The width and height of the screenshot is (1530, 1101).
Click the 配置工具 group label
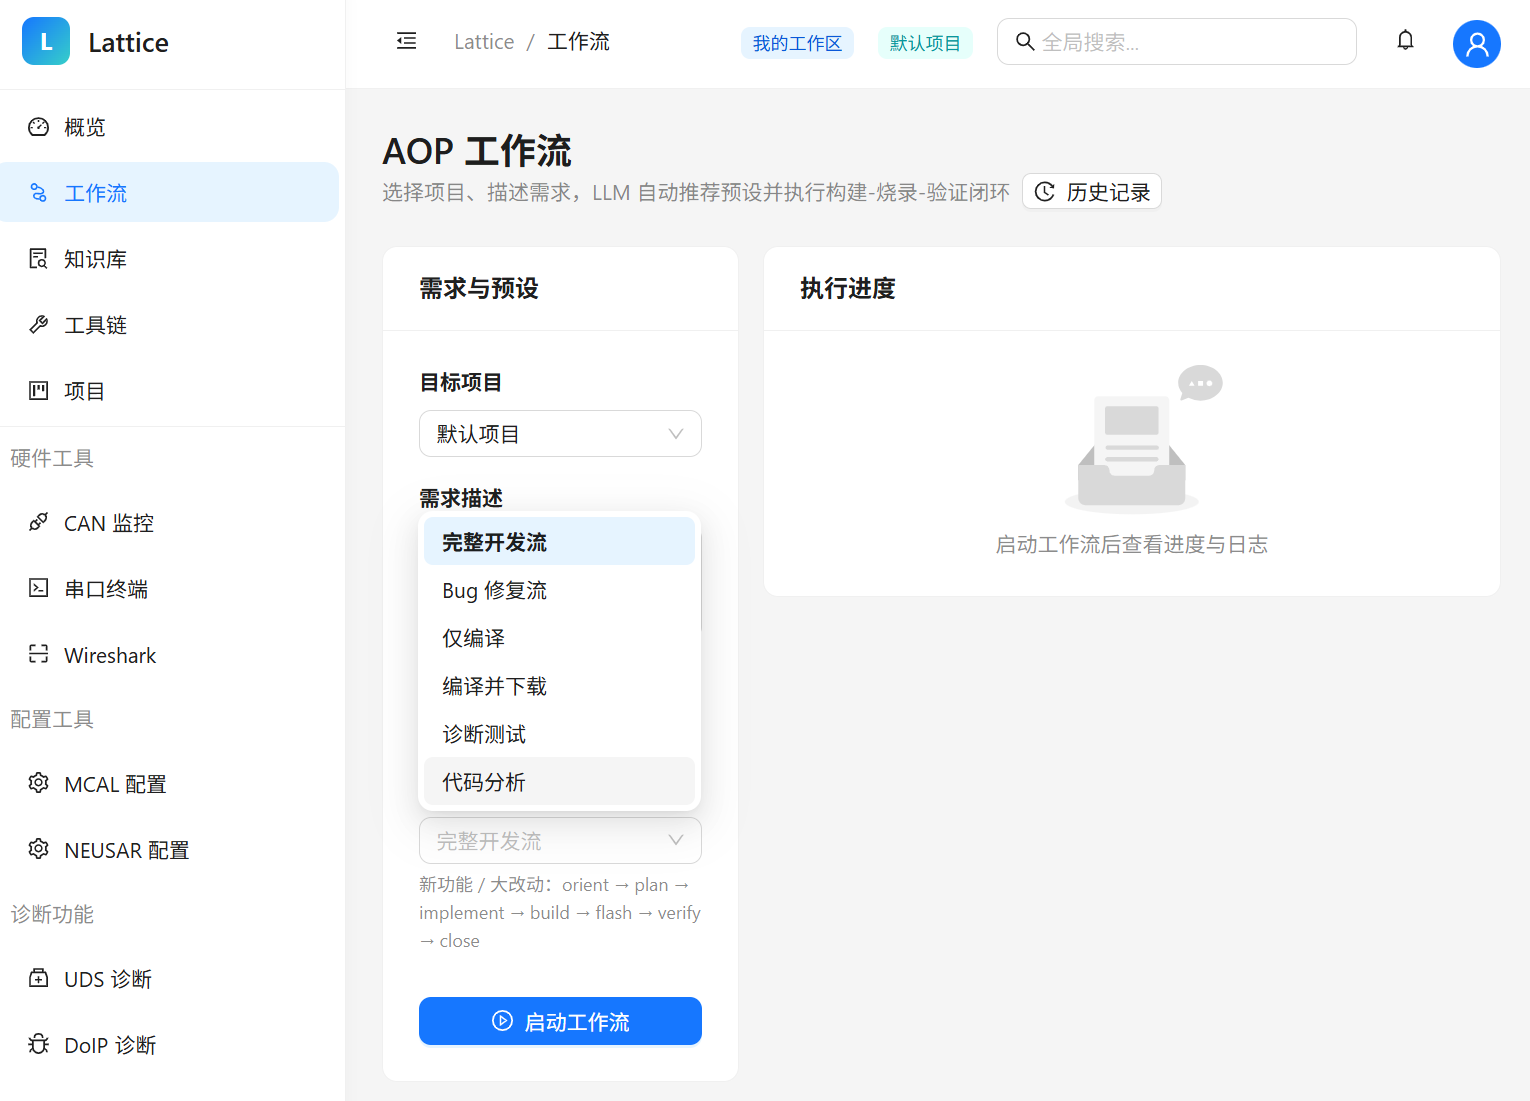pyautogui.click(x=52, y=719)
